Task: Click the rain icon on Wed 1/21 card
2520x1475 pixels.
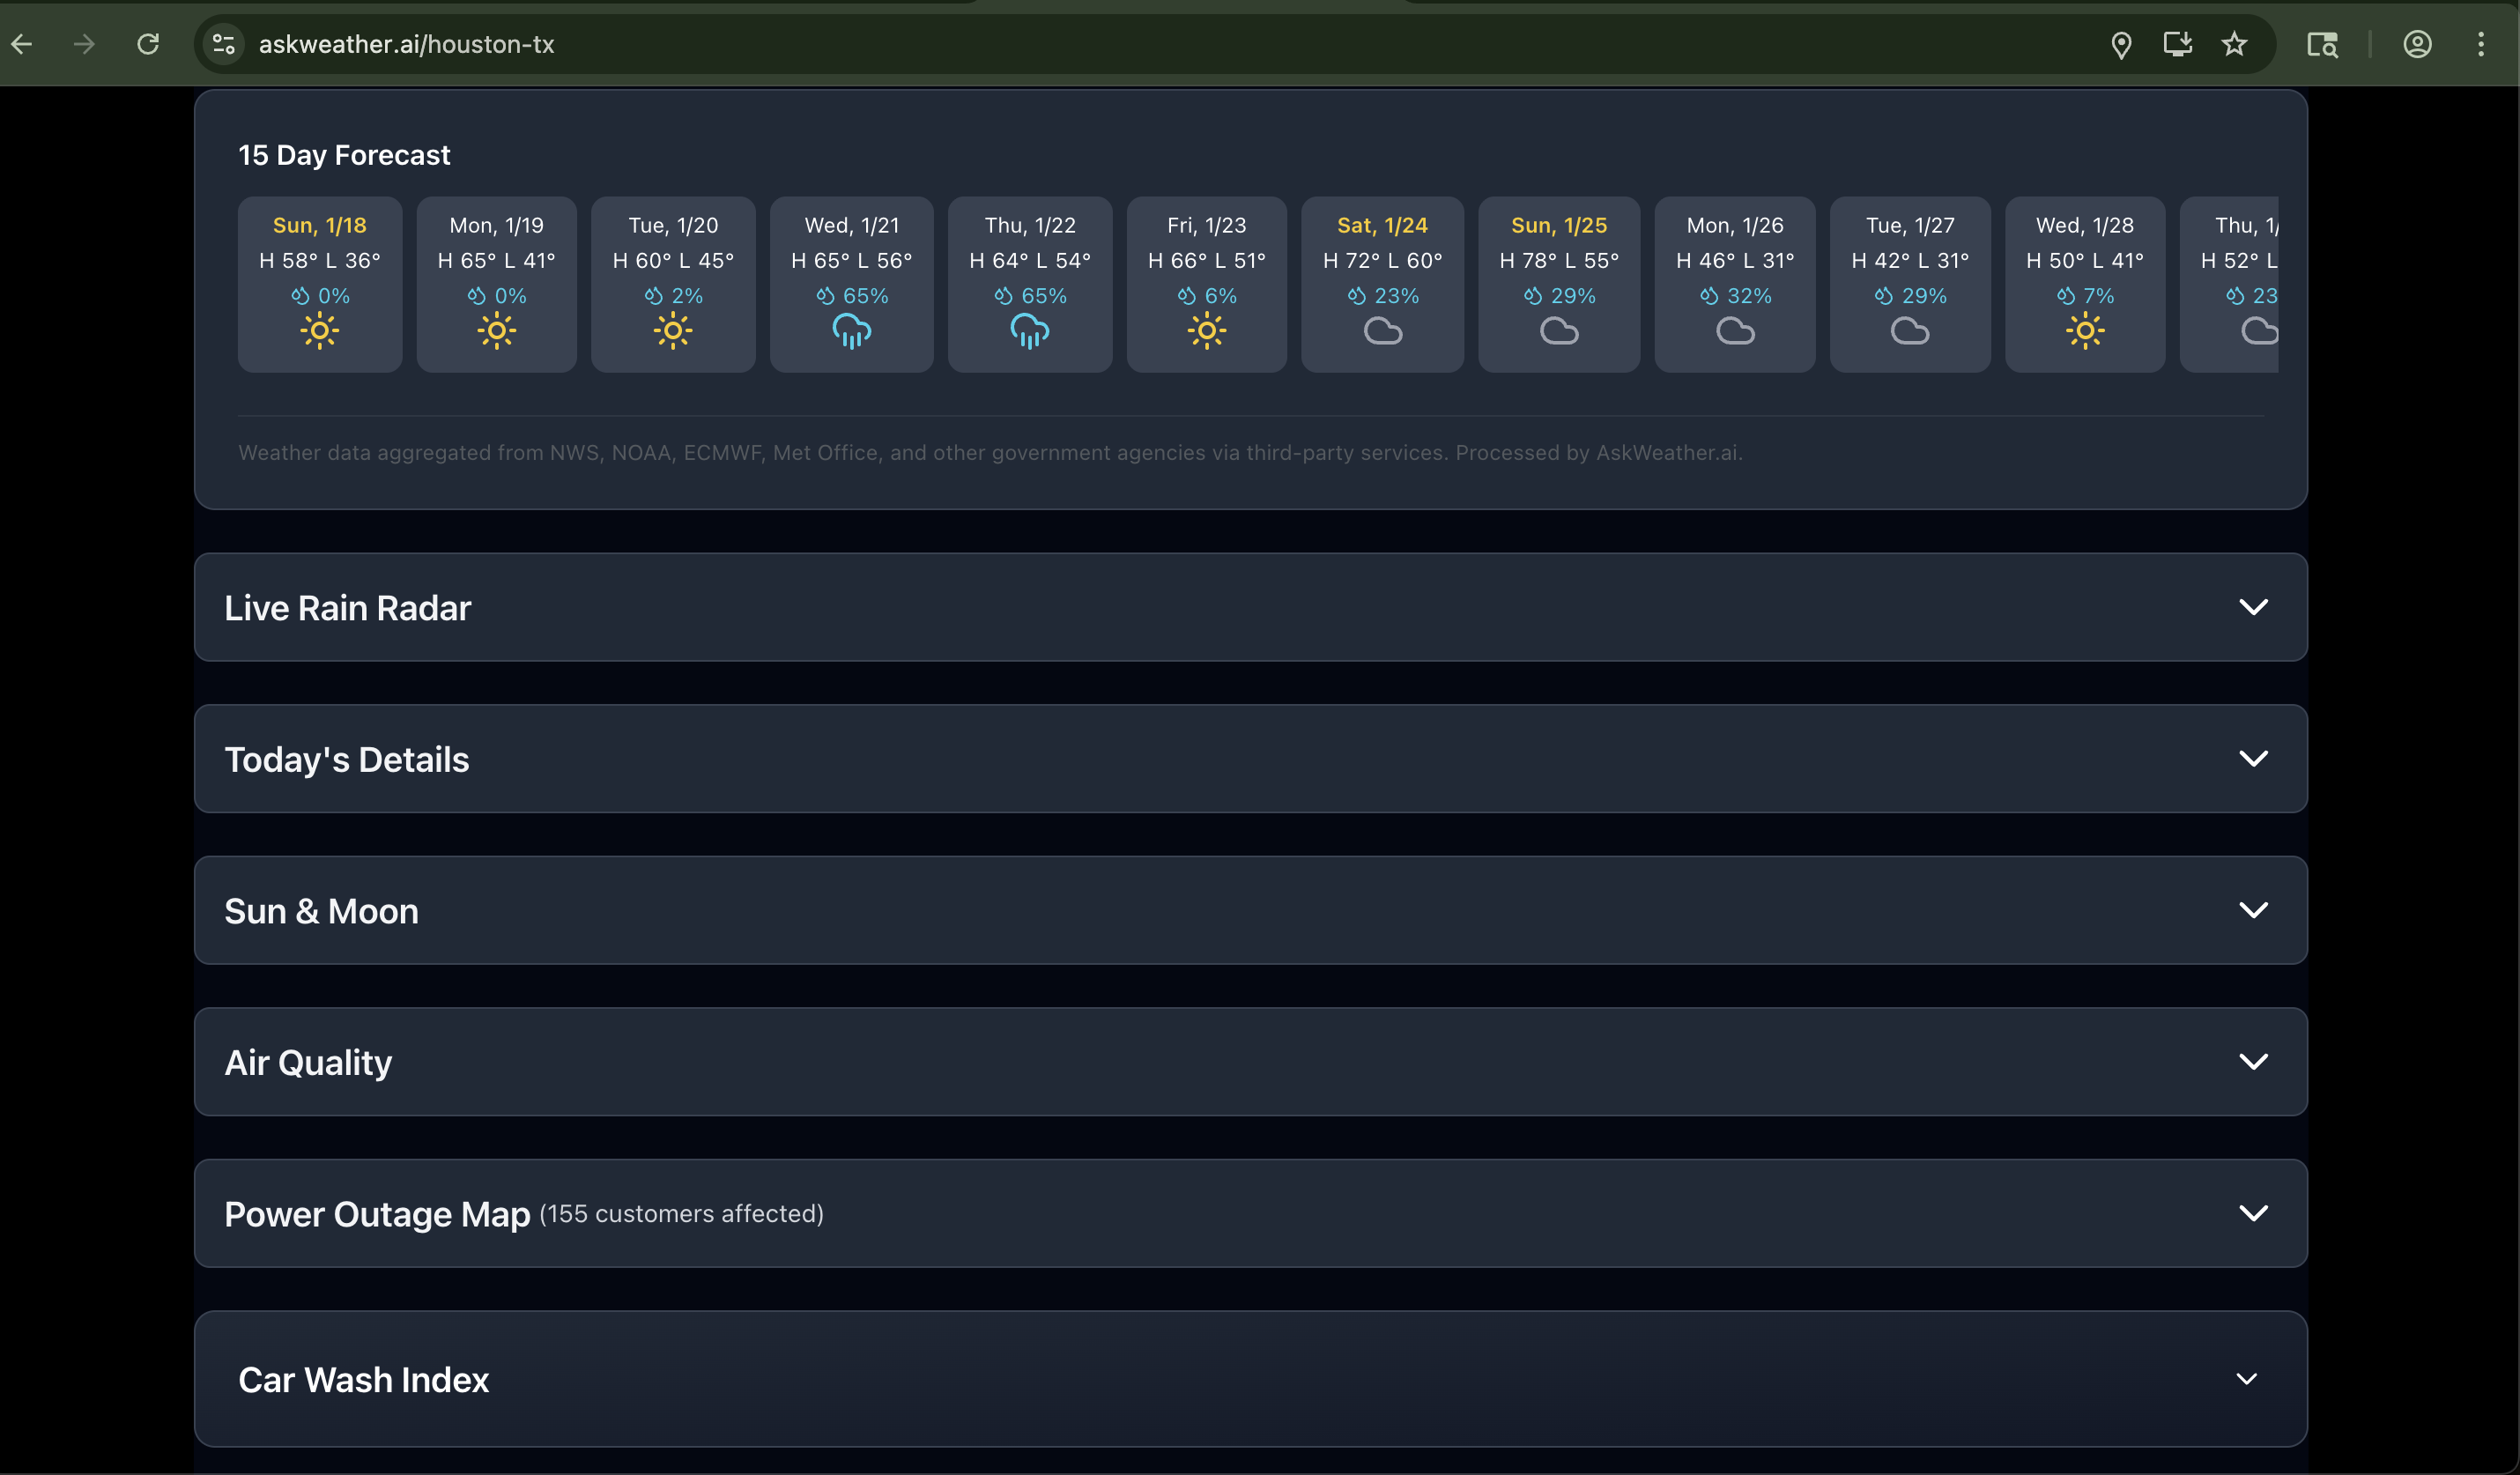Action: (x=851, y=330)
